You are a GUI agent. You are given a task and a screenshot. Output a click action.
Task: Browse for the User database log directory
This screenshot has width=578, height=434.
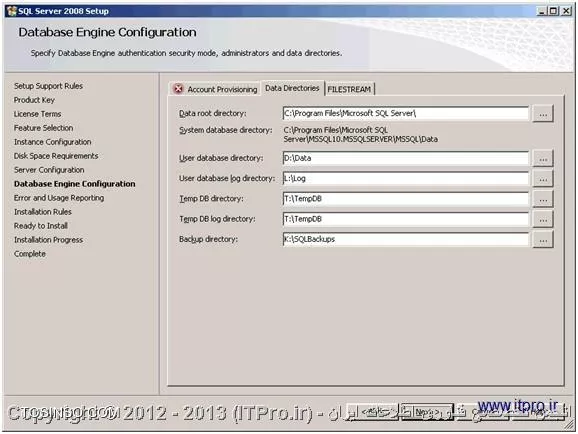(x=543, y=179)
